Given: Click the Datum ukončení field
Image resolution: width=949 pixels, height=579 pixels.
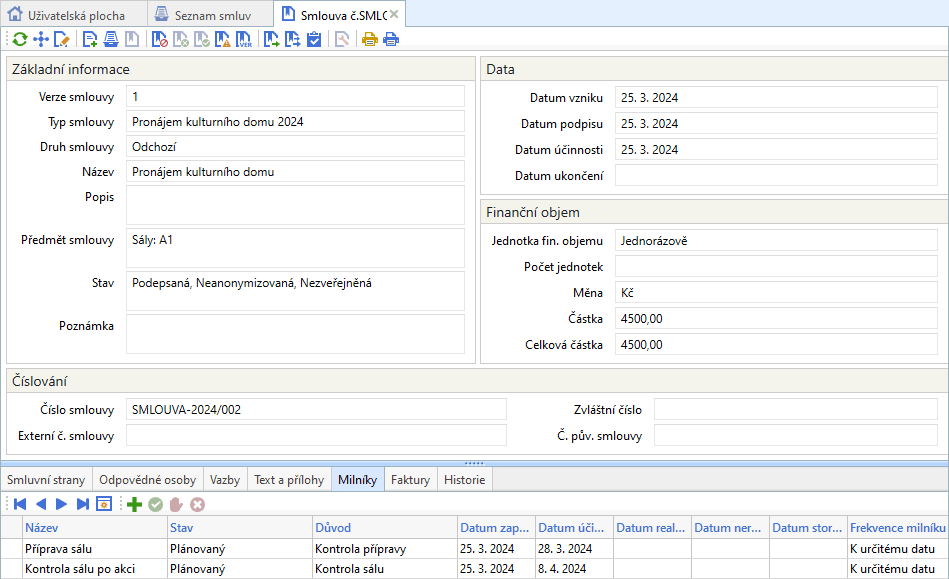Looking at the screenshot, I should pyautogui.click(x=775, y=176).
